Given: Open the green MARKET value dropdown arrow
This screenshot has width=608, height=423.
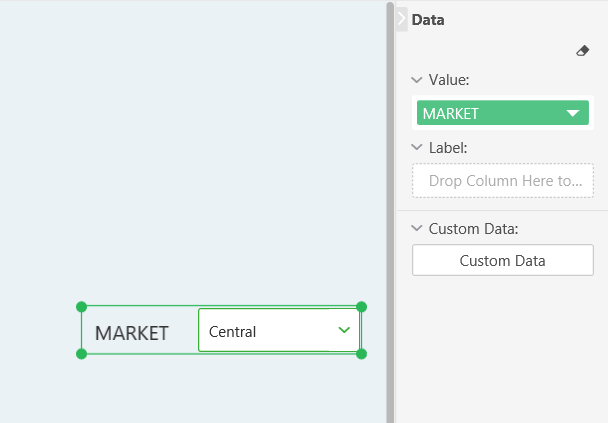Looking at the screenshot, I should tap(573, 114).
